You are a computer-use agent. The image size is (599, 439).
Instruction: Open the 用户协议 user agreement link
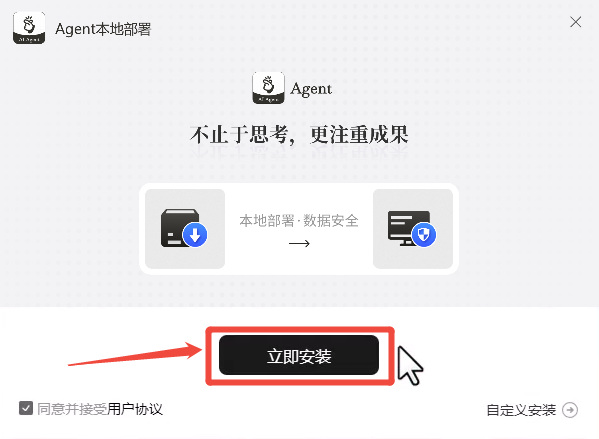(135, 409)
